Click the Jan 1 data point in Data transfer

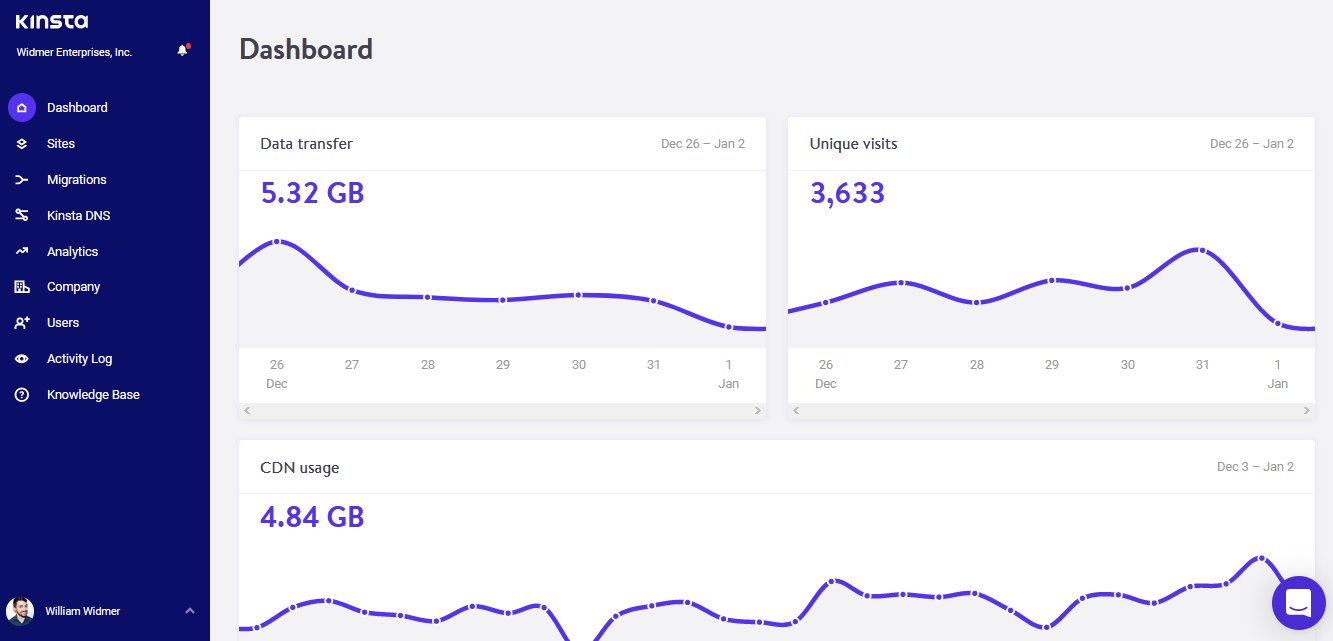[x=729, y=327]
